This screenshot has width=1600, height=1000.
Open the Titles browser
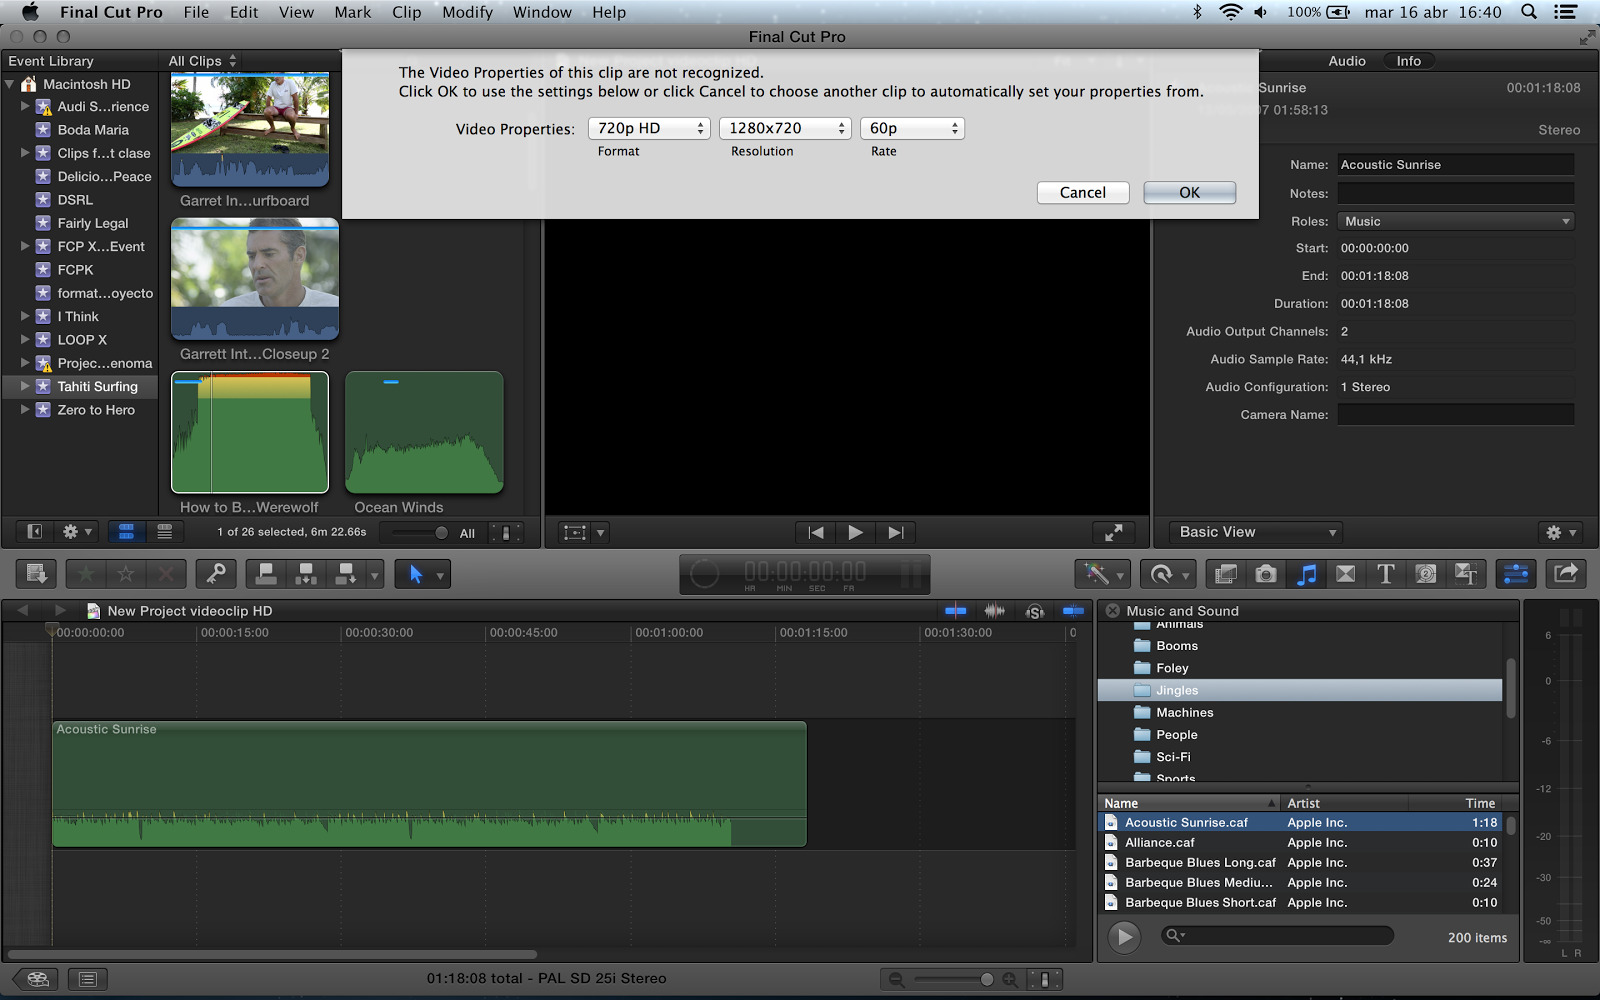click(x=1385, y=574)
